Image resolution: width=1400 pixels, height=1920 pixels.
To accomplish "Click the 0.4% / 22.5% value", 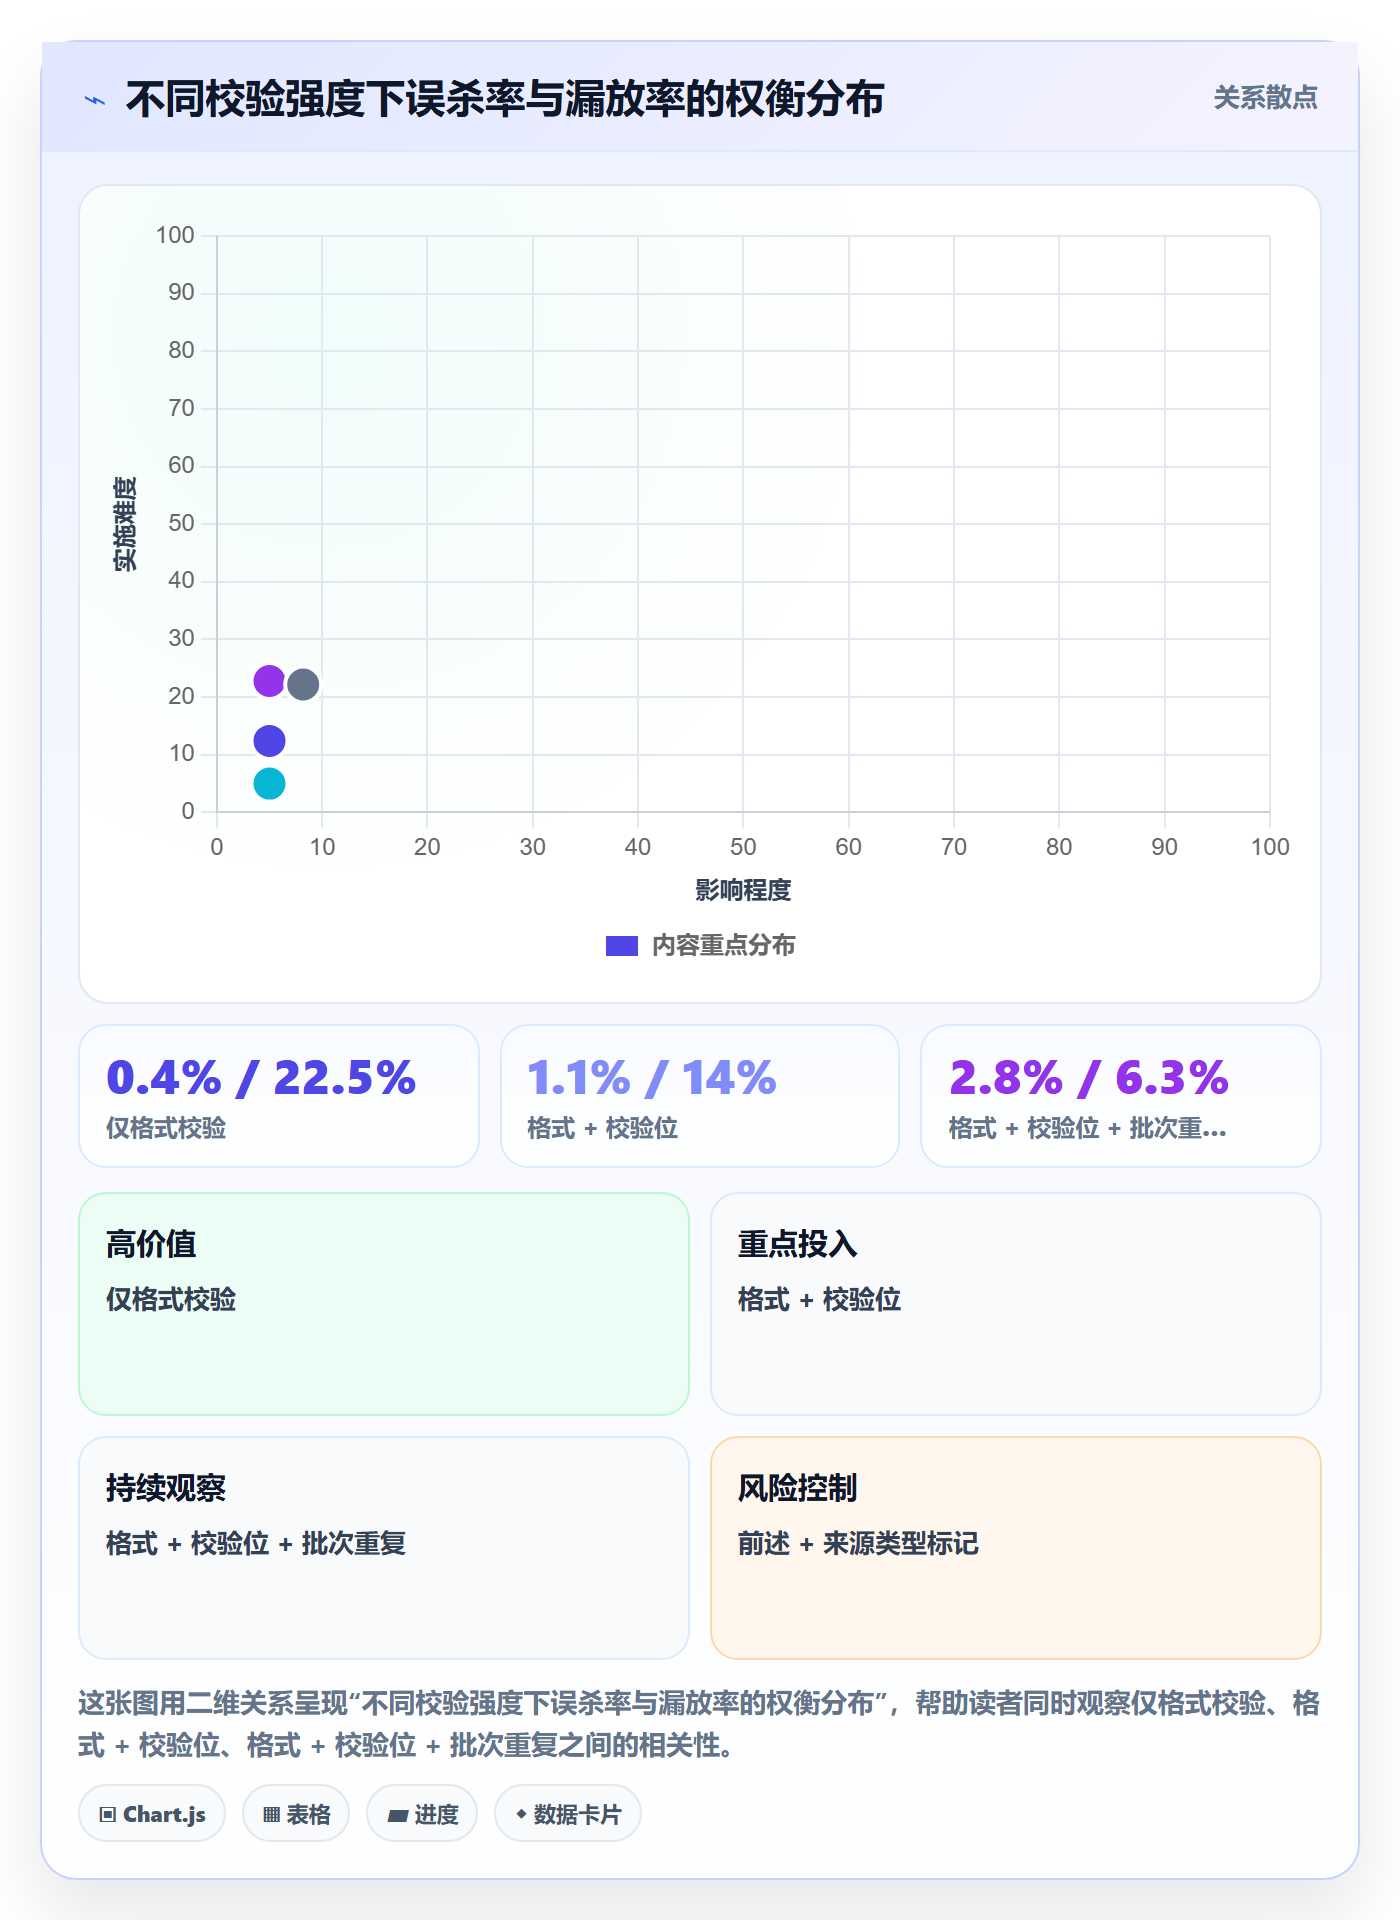I will [x=261, y=1078].
